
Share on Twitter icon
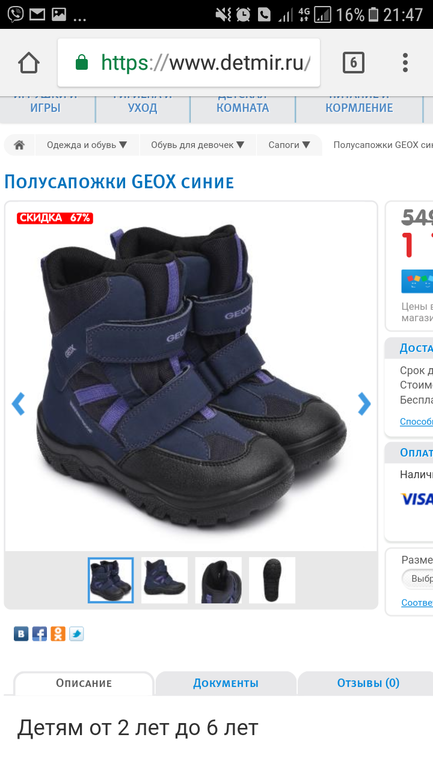point(76,634)
